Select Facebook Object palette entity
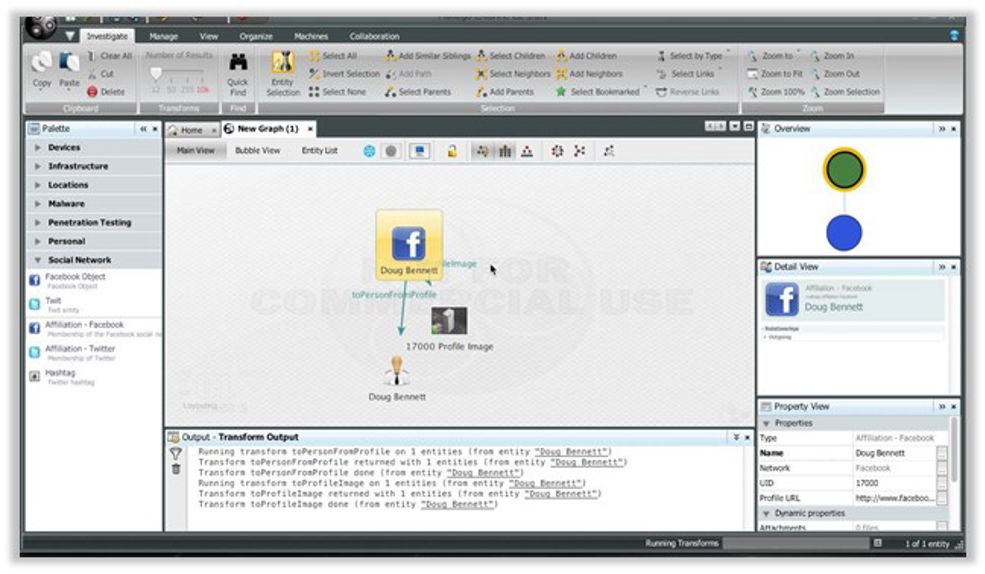 pos(94,281)
